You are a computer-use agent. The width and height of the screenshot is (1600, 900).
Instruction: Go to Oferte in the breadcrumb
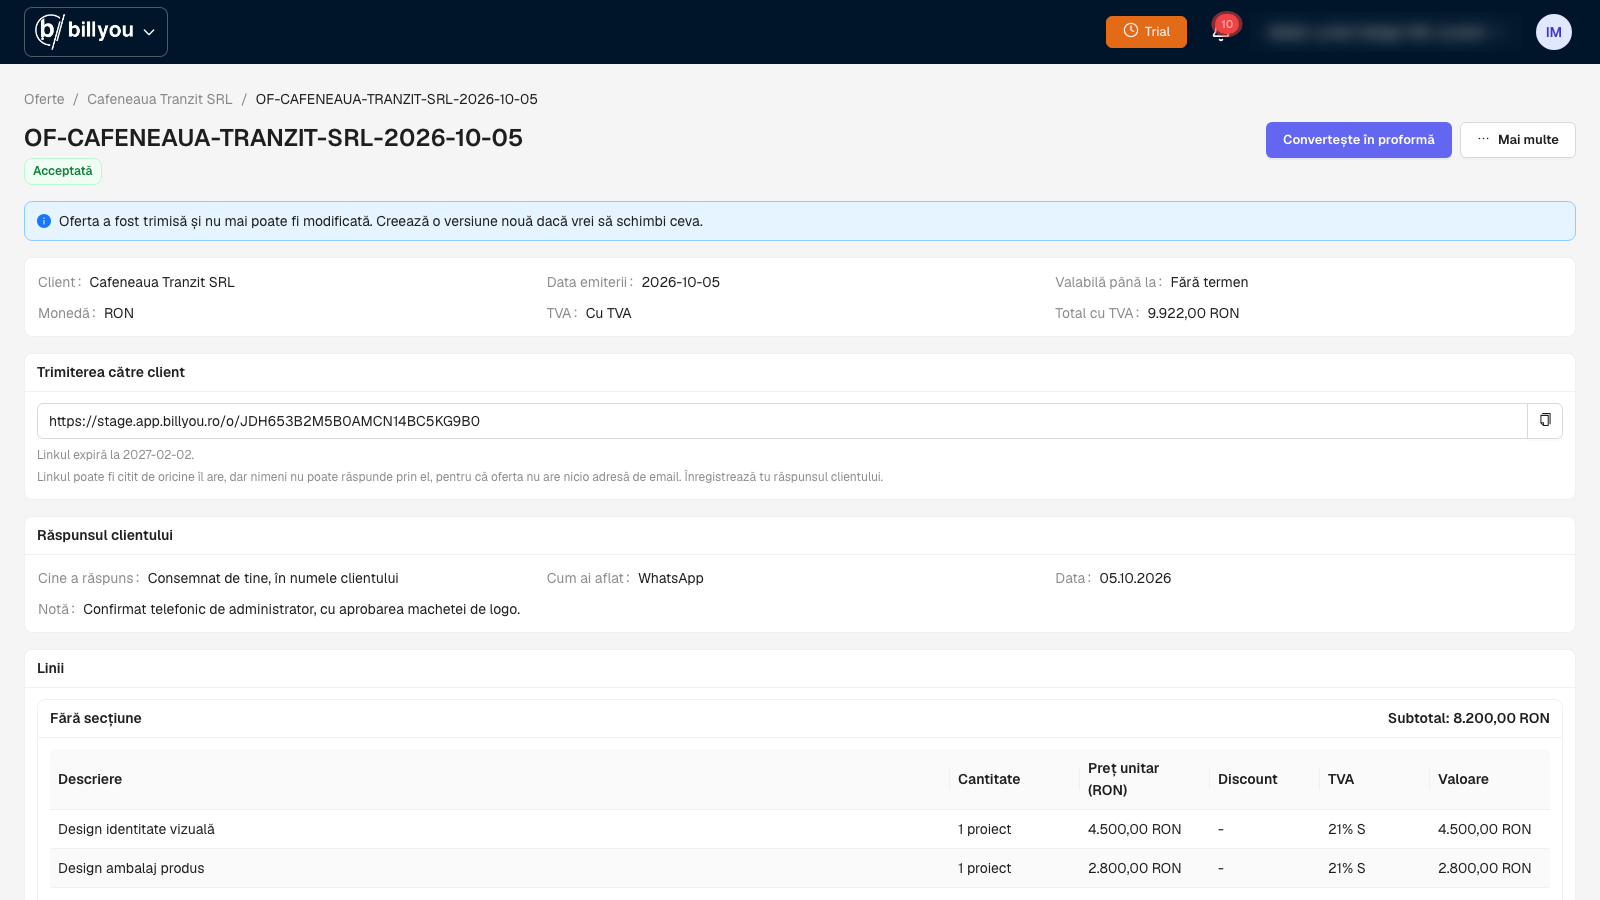point(44,99)
